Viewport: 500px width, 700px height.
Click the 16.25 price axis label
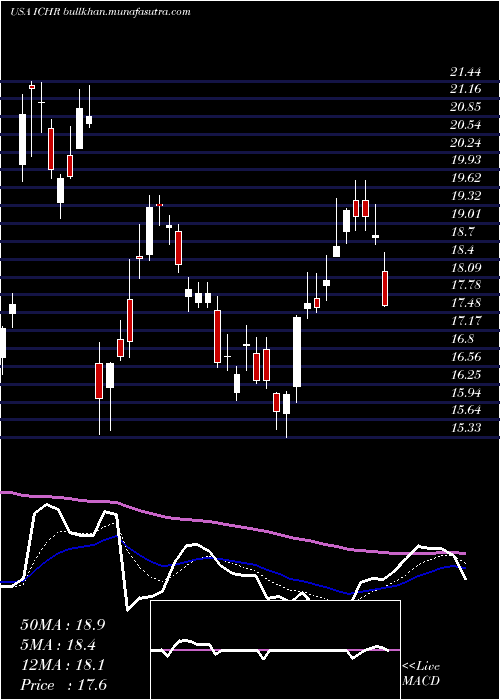(466, 374)
